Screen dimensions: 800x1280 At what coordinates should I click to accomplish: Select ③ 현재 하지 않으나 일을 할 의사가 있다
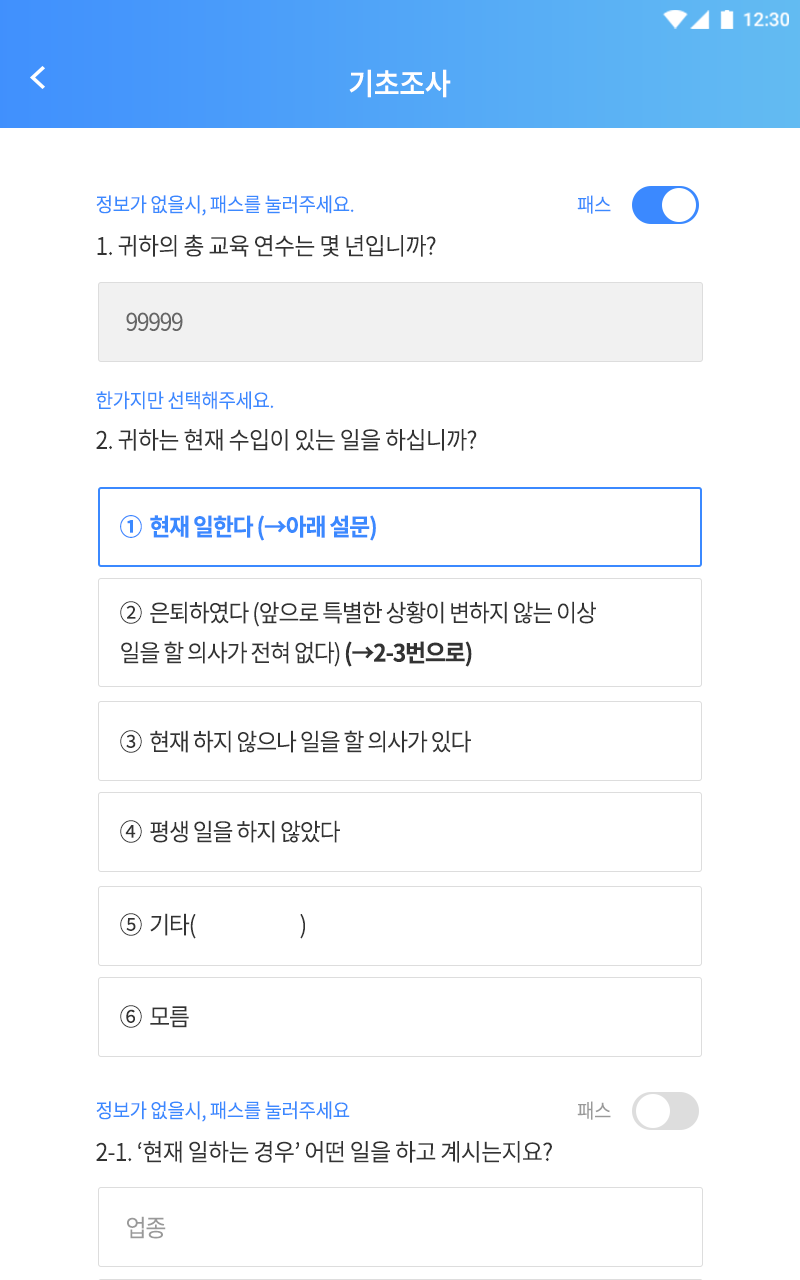[x=400, y=741]
